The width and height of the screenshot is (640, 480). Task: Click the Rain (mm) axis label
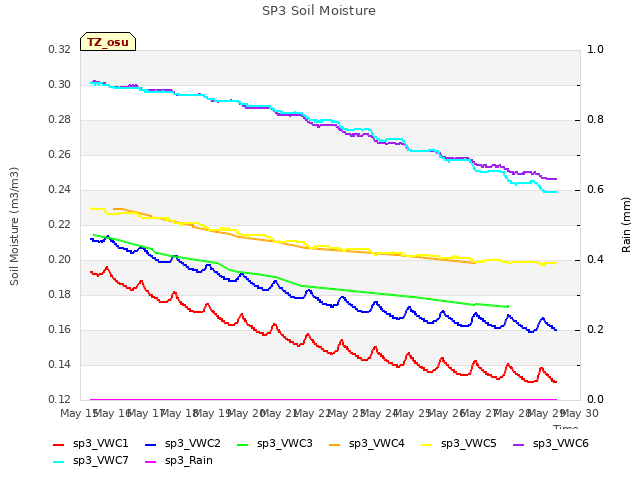626,225
